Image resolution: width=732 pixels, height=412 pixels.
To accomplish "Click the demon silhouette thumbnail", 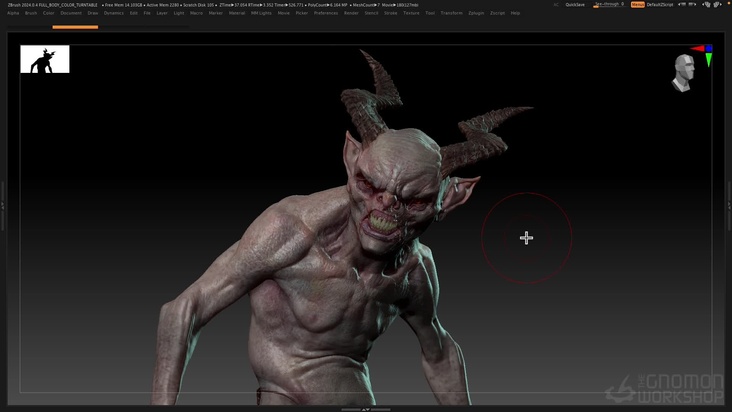I will click(x=45, y=59).
